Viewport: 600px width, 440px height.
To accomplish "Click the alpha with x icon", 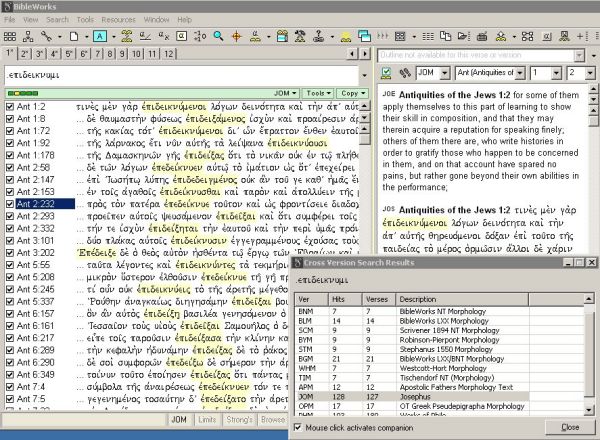I will tap(164, 36).
